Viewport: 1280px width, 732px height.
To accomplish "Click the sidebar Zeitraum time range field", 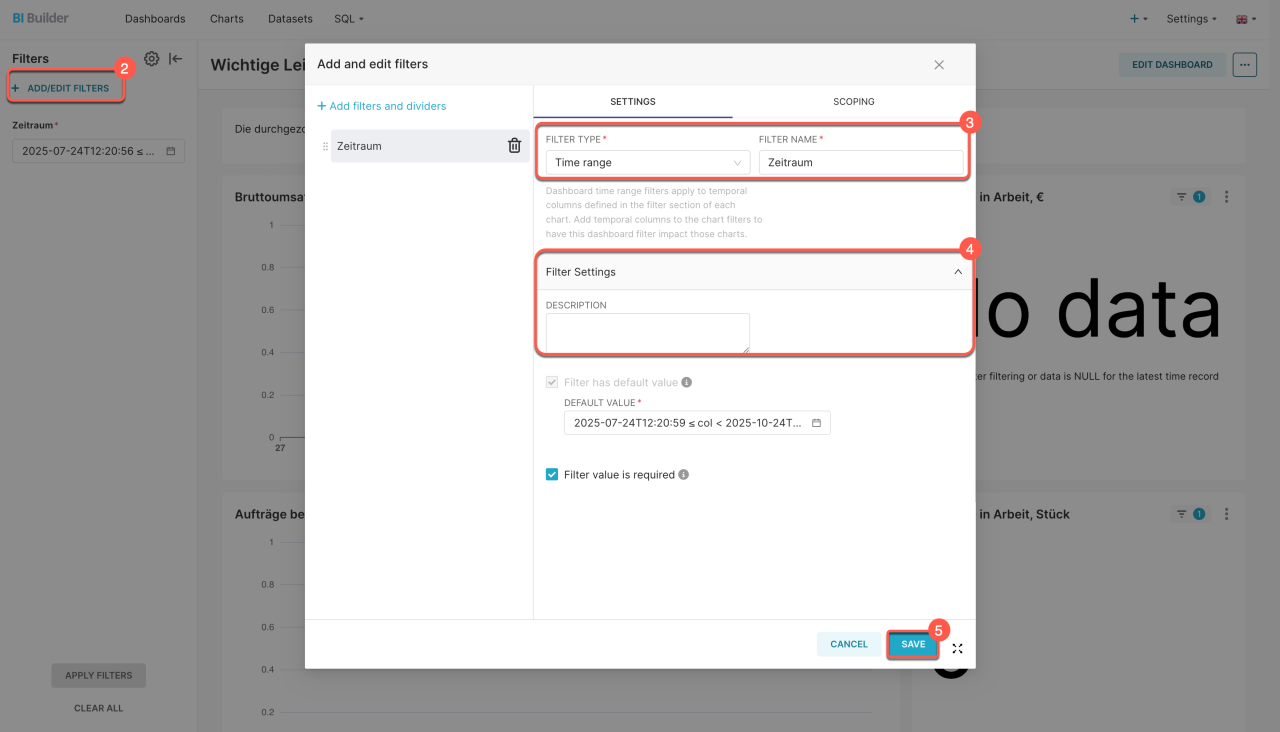I will pyautogui.click(x=98, y=151).
